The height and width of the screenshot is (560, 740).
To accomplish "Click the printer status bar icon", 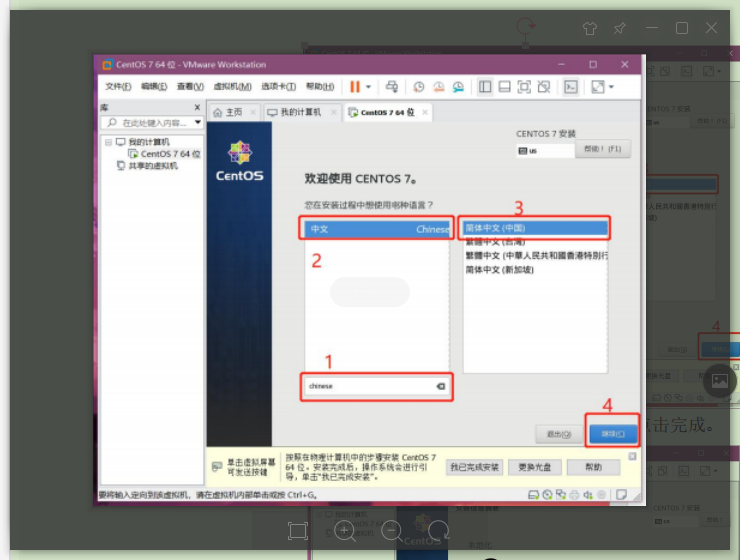I will (x=574, y=495).
